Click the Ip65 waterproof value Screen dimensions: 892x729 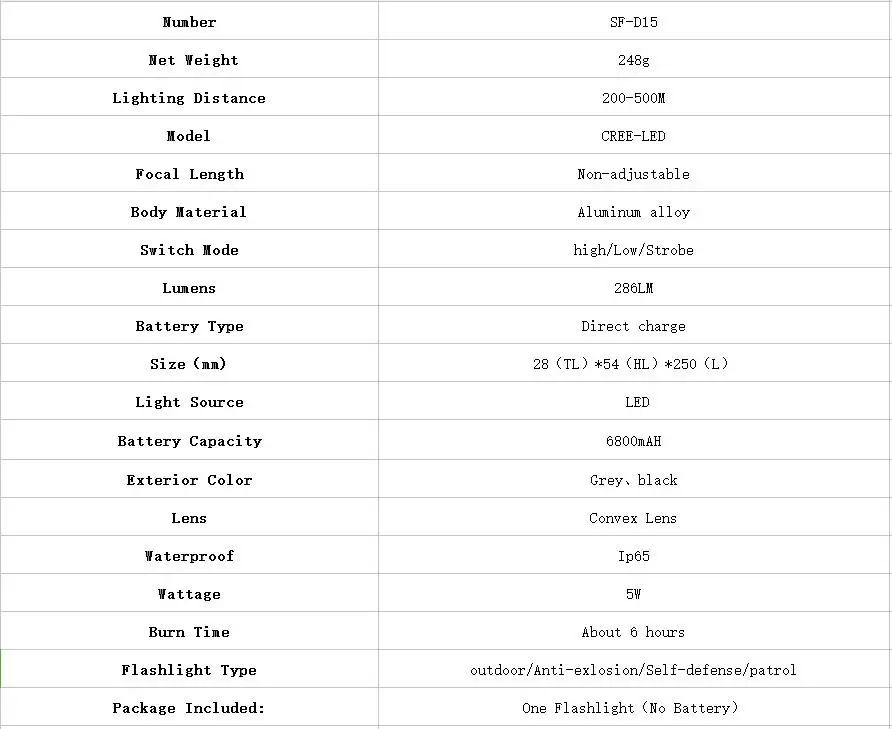(x=634, y=556)
